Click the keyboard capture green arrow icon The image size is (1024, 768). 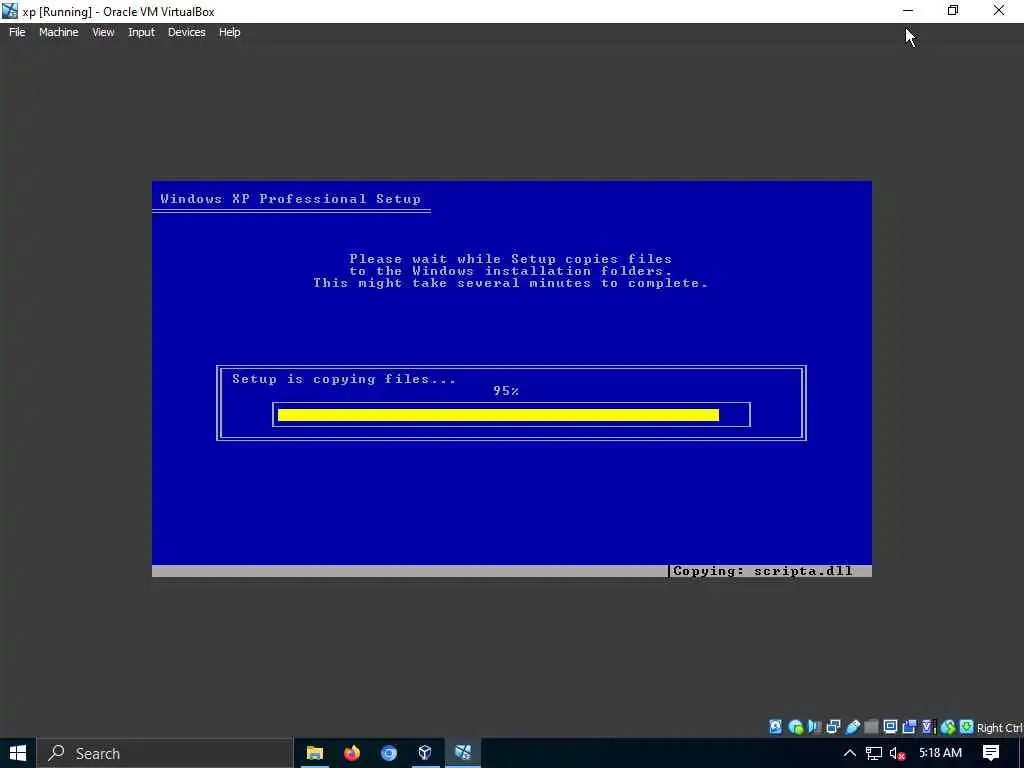tap(967, 727)
